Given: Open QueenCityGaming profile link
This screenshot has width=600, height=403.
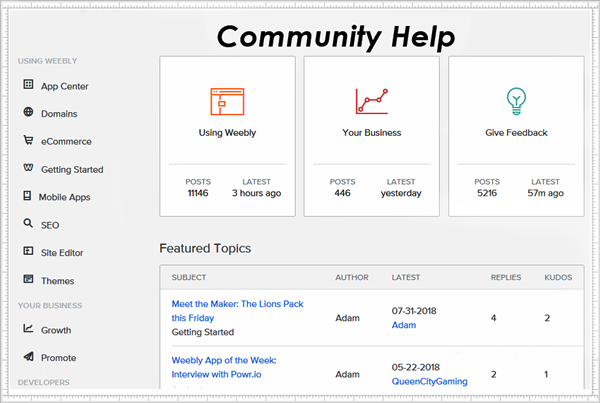Looking at the screenshot, I should click(x=429, y=382).
